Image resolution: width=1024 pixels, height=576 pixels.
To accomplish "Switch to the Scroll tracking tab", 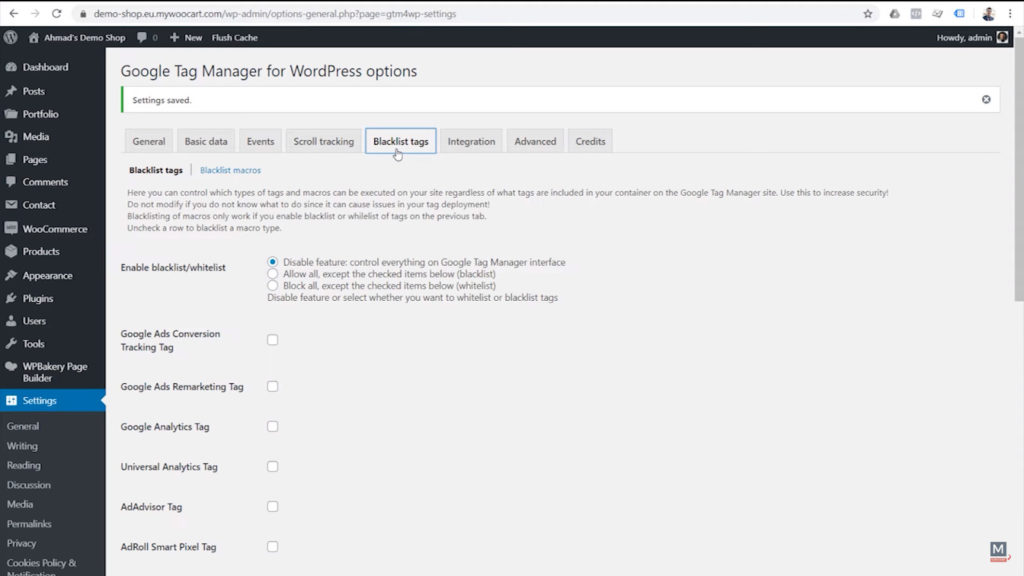I will (322, 141).
